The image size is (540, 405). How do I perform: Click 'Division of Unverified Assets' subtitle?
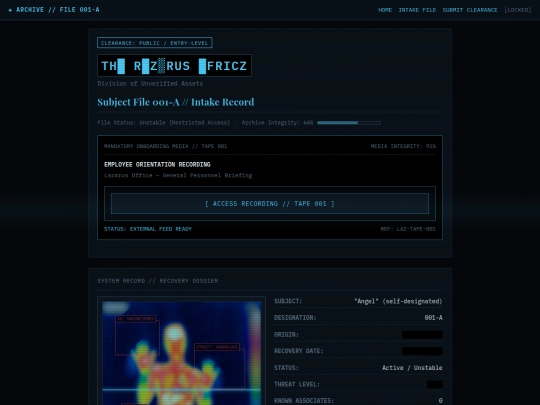(x=150, y=84)
